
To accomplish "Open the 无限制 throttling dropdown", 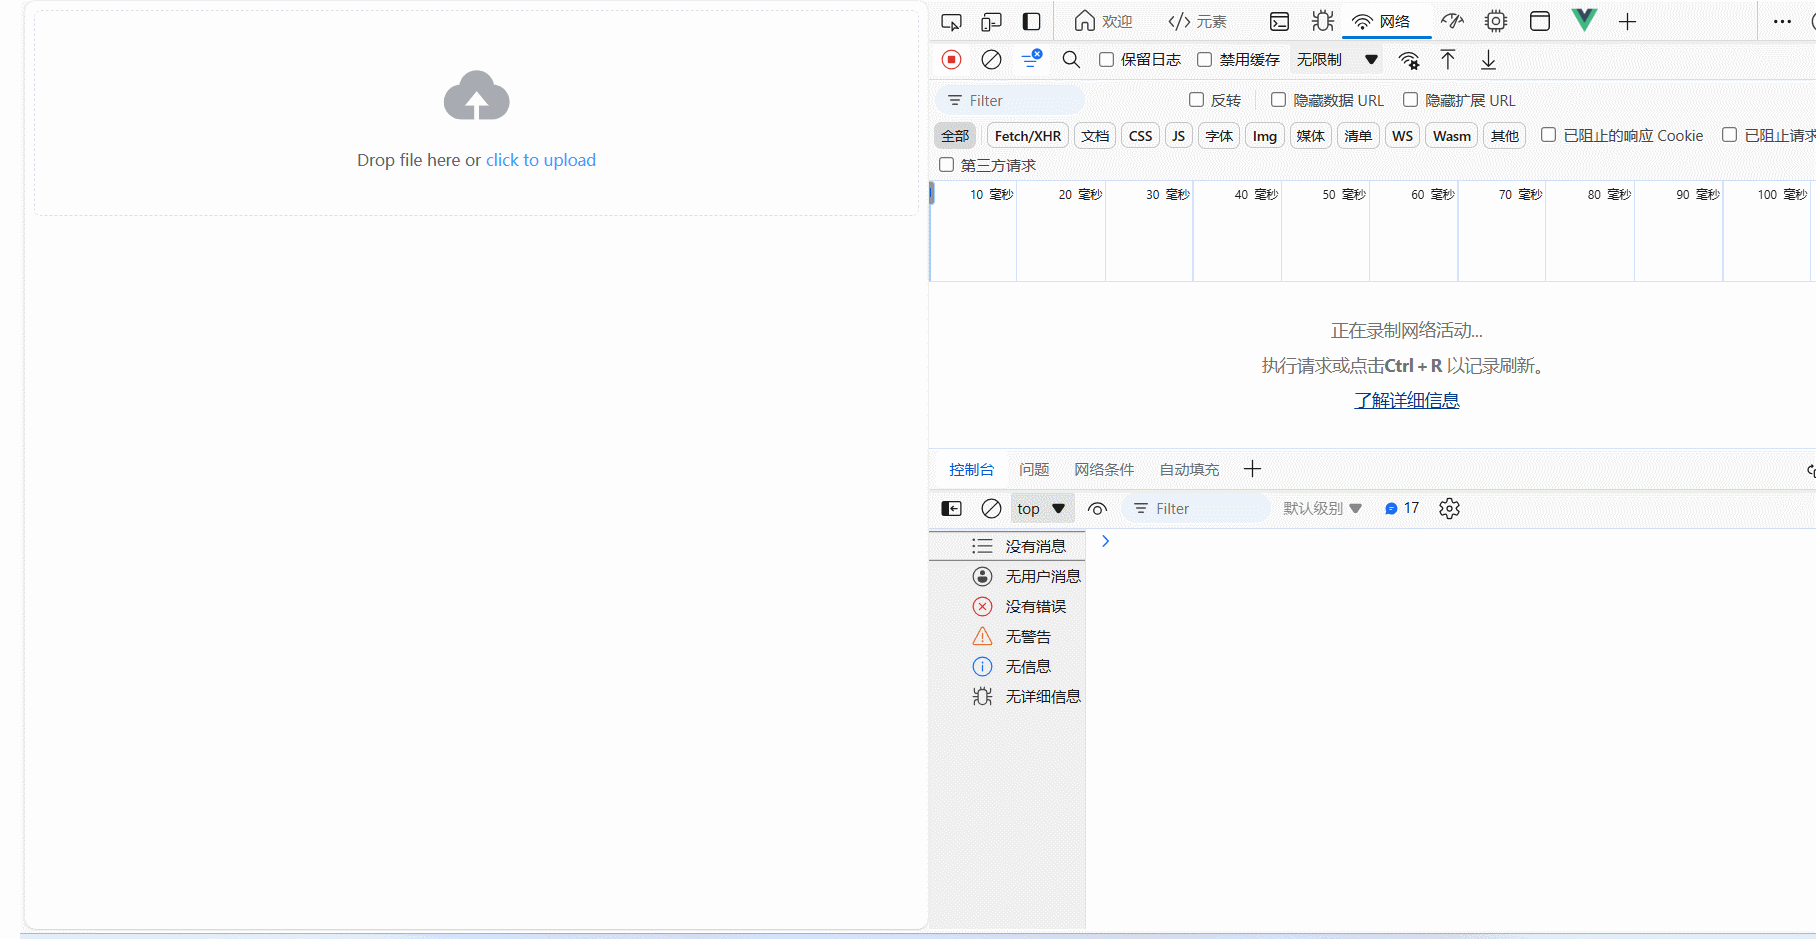I will [1338, 60].
